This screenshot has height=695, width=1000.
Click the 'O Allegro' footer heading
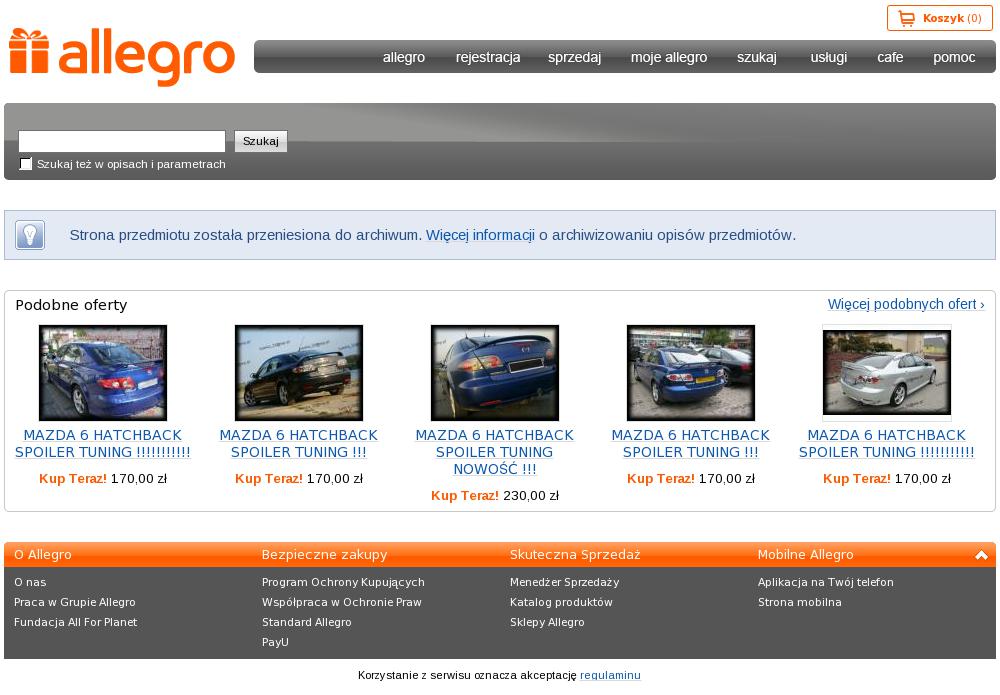(43, 555)
